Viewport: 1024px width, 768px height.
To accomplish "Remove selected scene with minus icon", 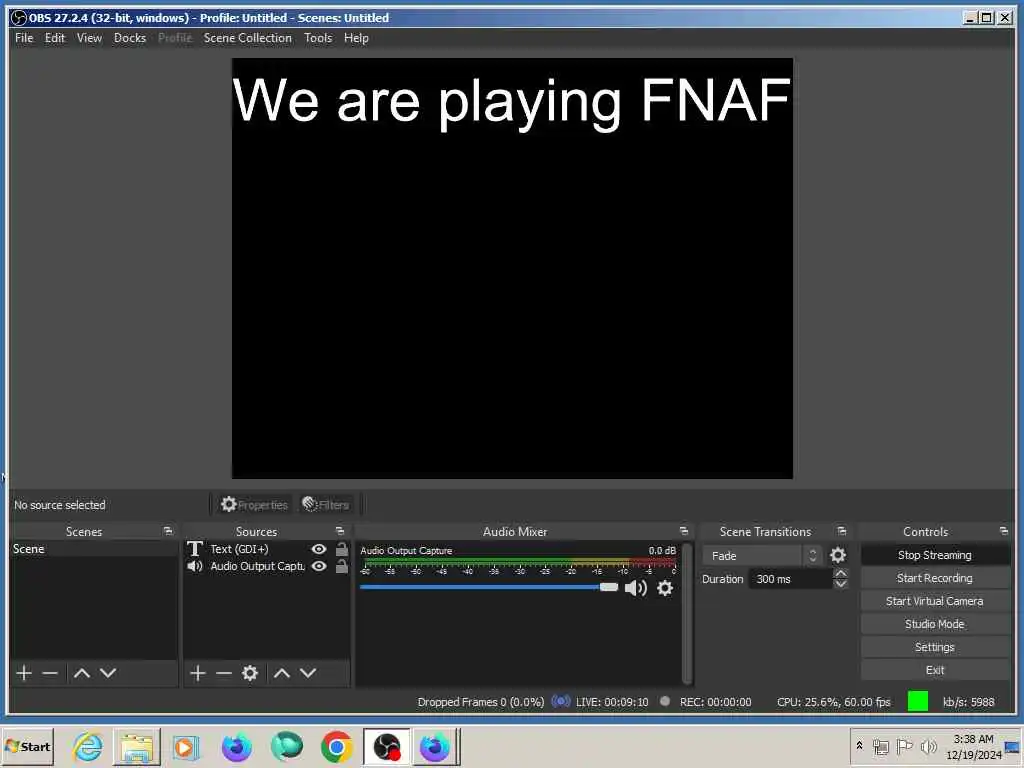I will coord(50,673).
